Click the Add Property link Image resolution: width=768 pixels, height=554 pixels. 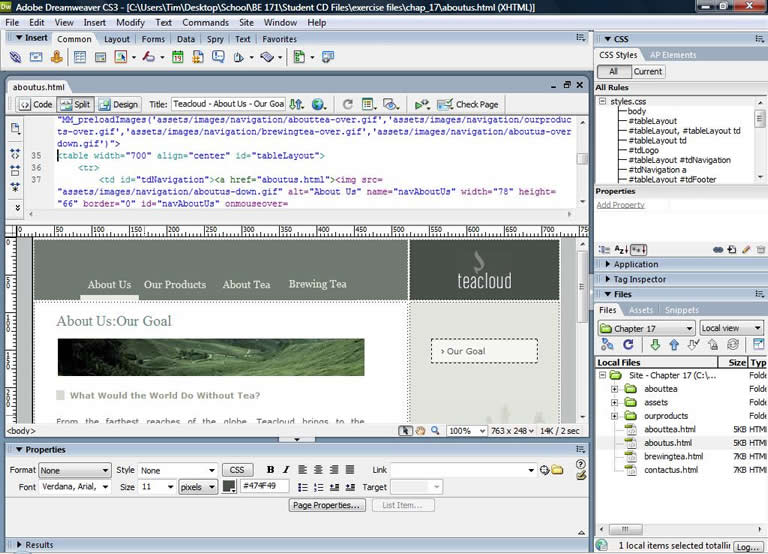(x=621, y=205)
